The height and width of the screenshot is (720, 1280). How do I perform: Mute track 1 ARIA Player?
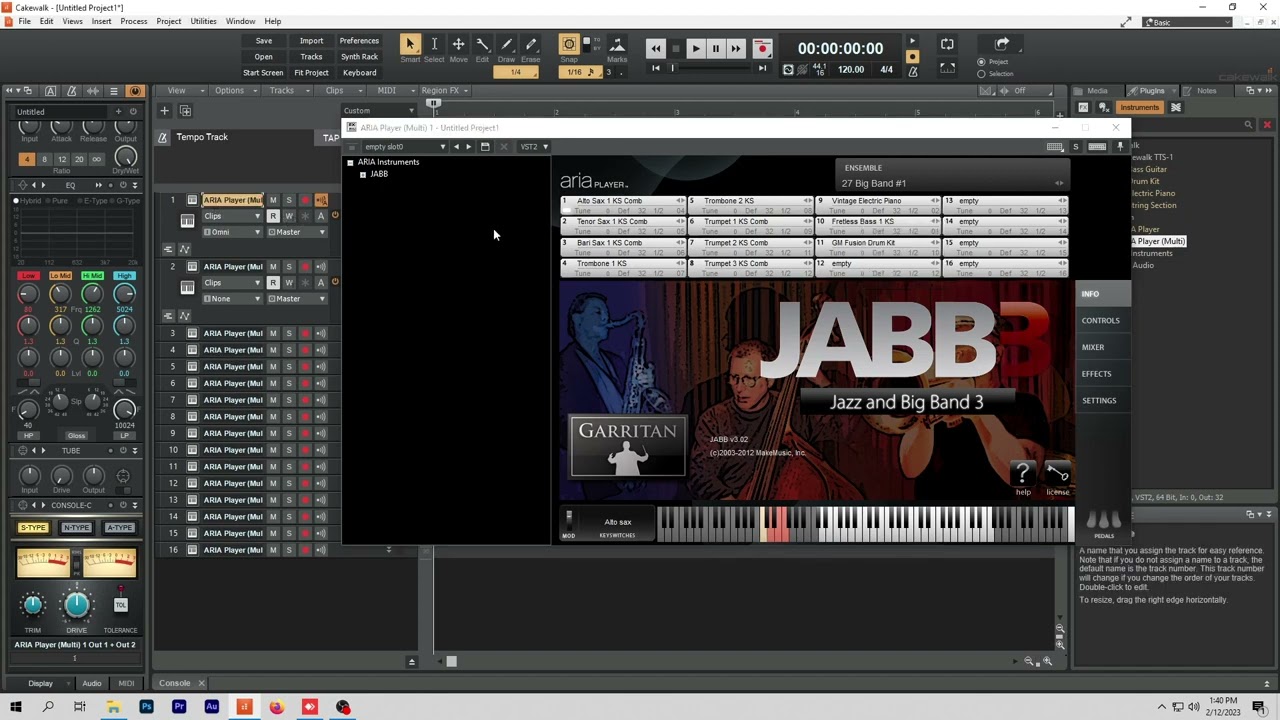coord(273,200)
